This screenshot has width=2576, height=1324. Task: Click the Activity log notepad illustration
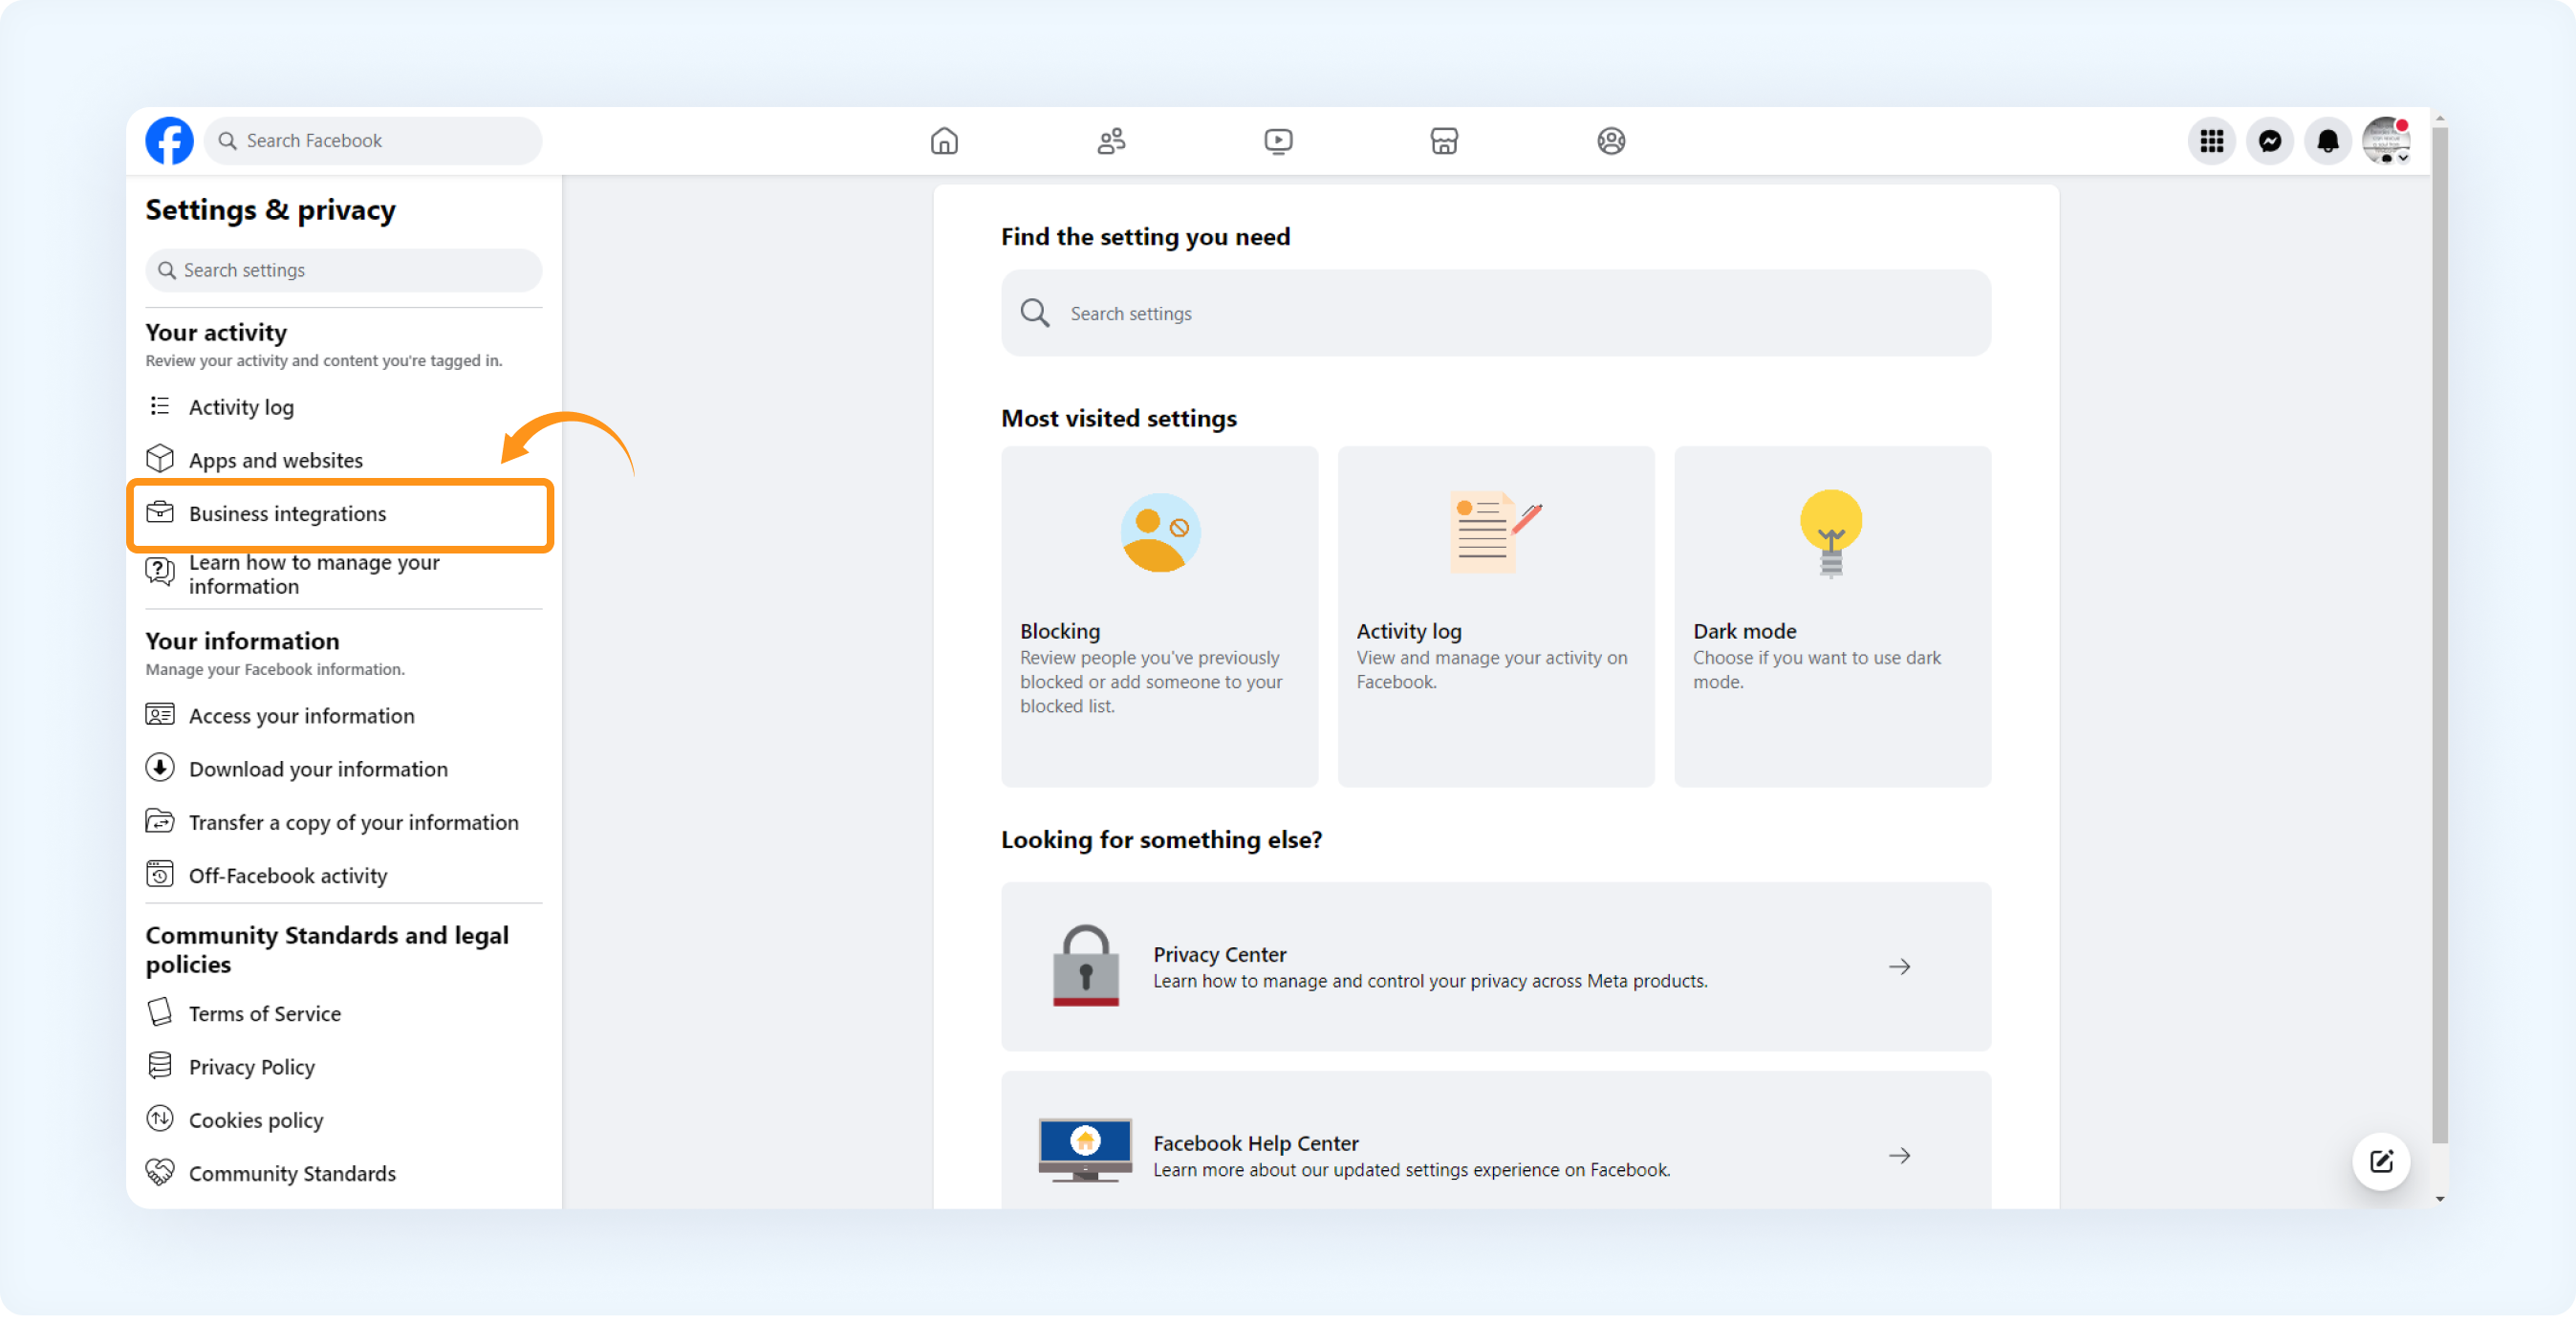point(1495,532)
